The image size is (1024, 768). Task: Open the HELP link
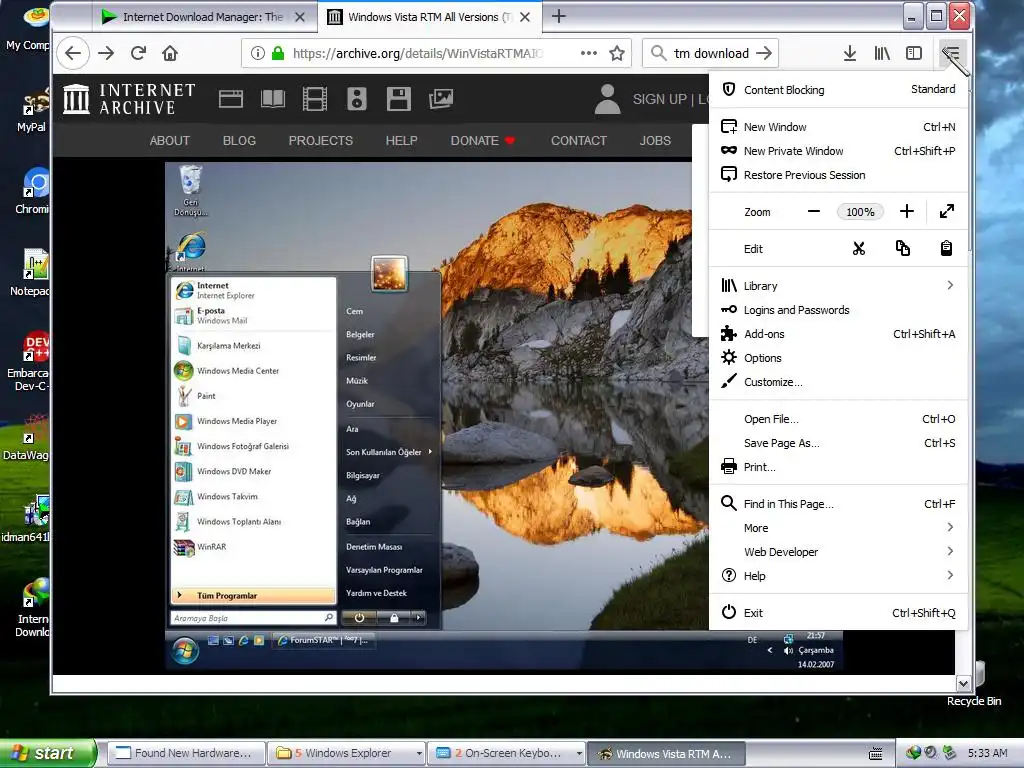(401, 140)
